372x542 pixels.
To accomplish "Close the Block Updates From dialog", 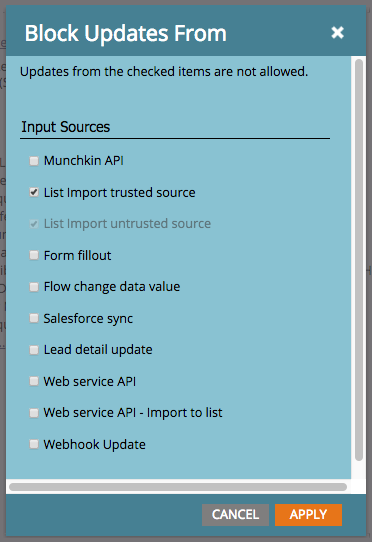I will pos(337,33).
